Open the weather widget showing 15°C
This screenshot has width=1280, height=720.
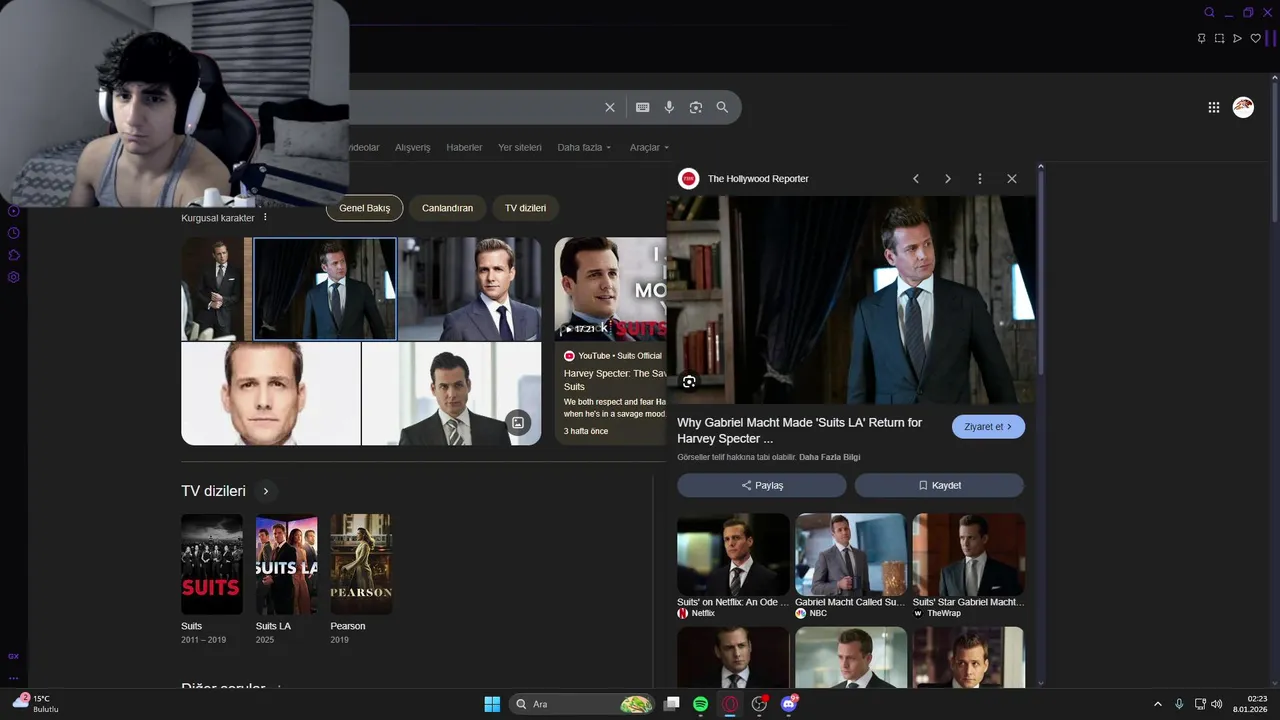click(x=36, y=703)
